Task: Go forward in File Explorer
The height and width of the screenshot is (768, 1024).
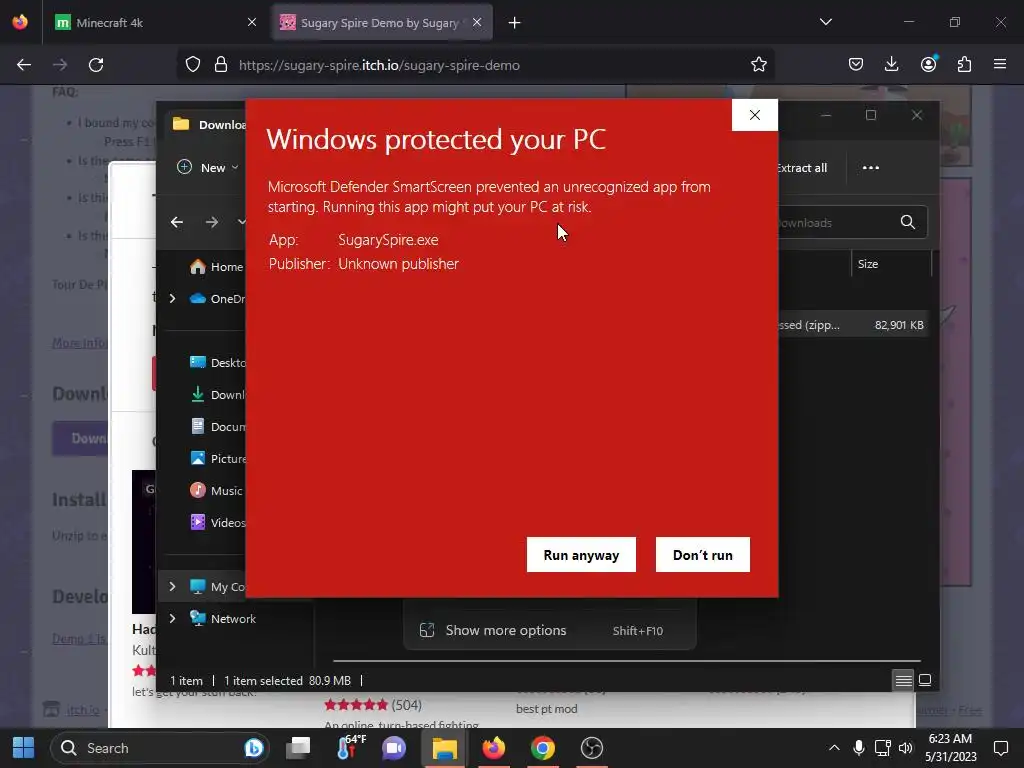Action: pos(212,223)
